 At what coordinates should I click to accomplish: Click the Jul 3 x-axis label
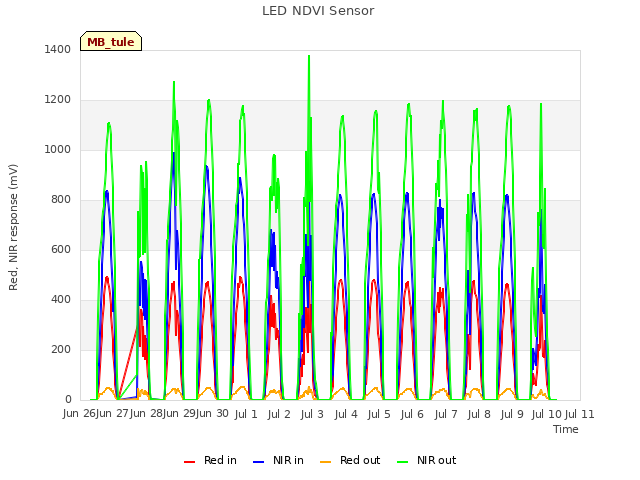click(312, 414)
